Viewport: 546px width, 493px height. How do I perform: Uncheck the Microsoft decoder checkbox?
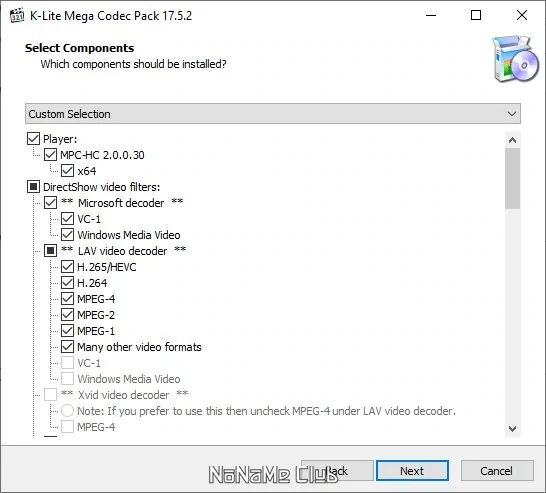(50, 203)
